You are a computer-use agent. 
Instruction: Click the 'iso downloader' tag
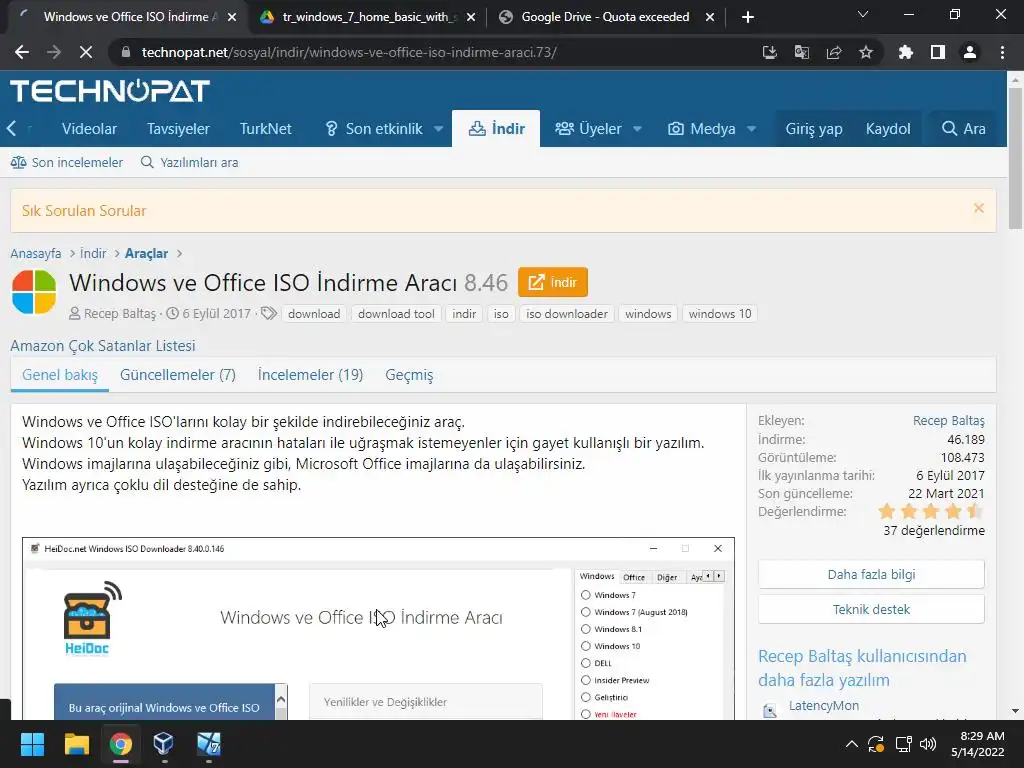pyautogui.click(x=567, y=314)
